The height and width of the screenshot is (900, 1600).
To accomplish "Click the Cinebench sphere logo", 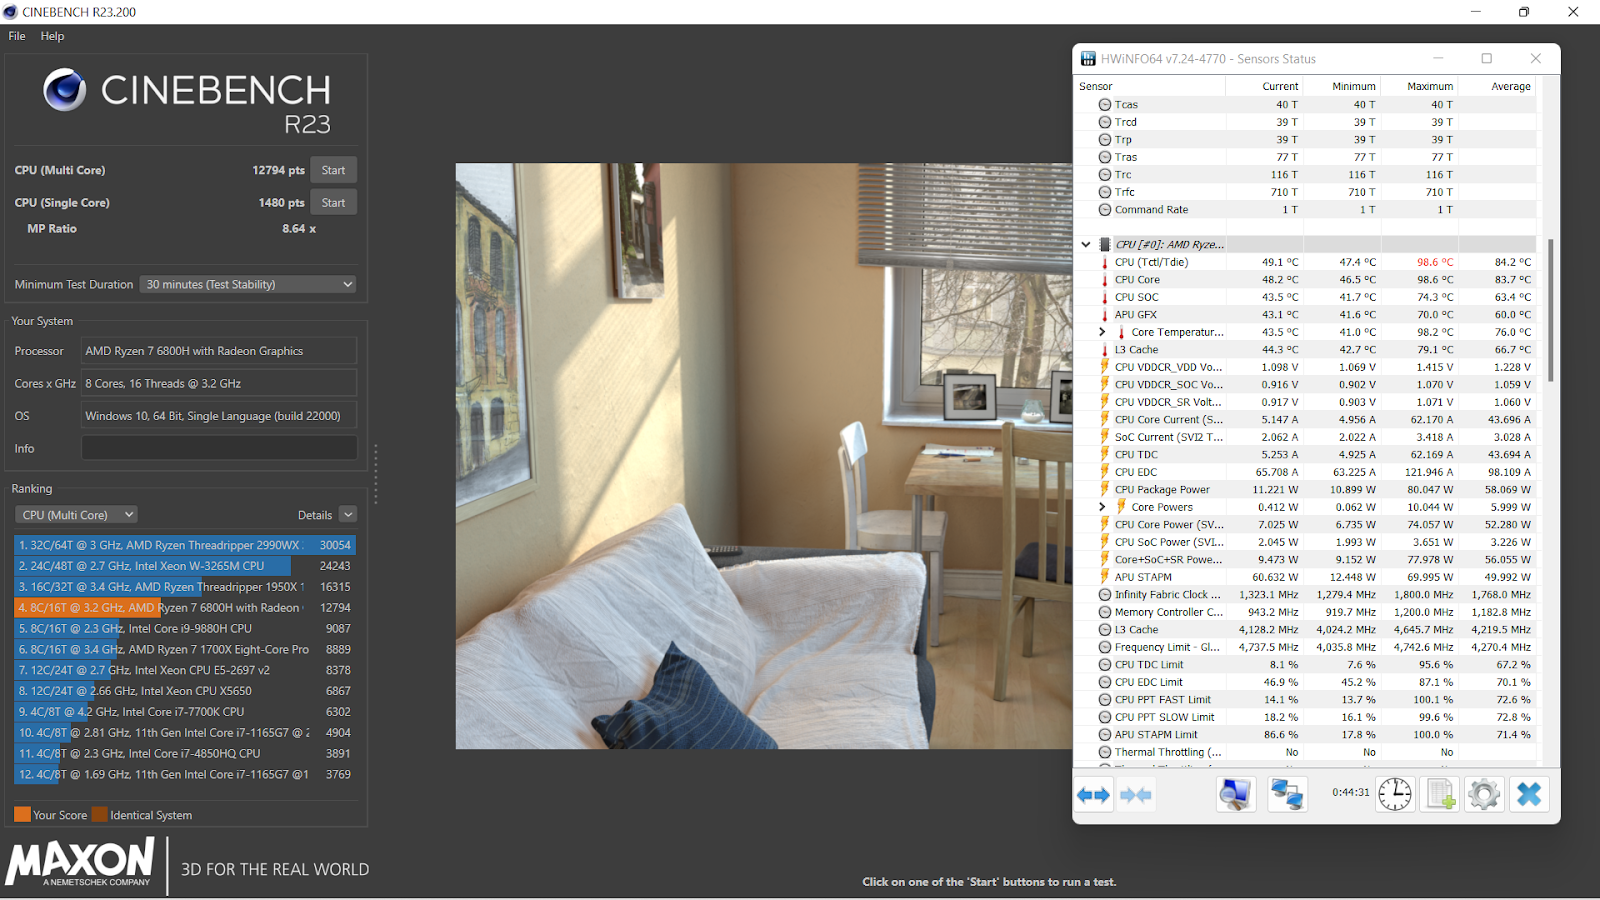I will [64, 90].
